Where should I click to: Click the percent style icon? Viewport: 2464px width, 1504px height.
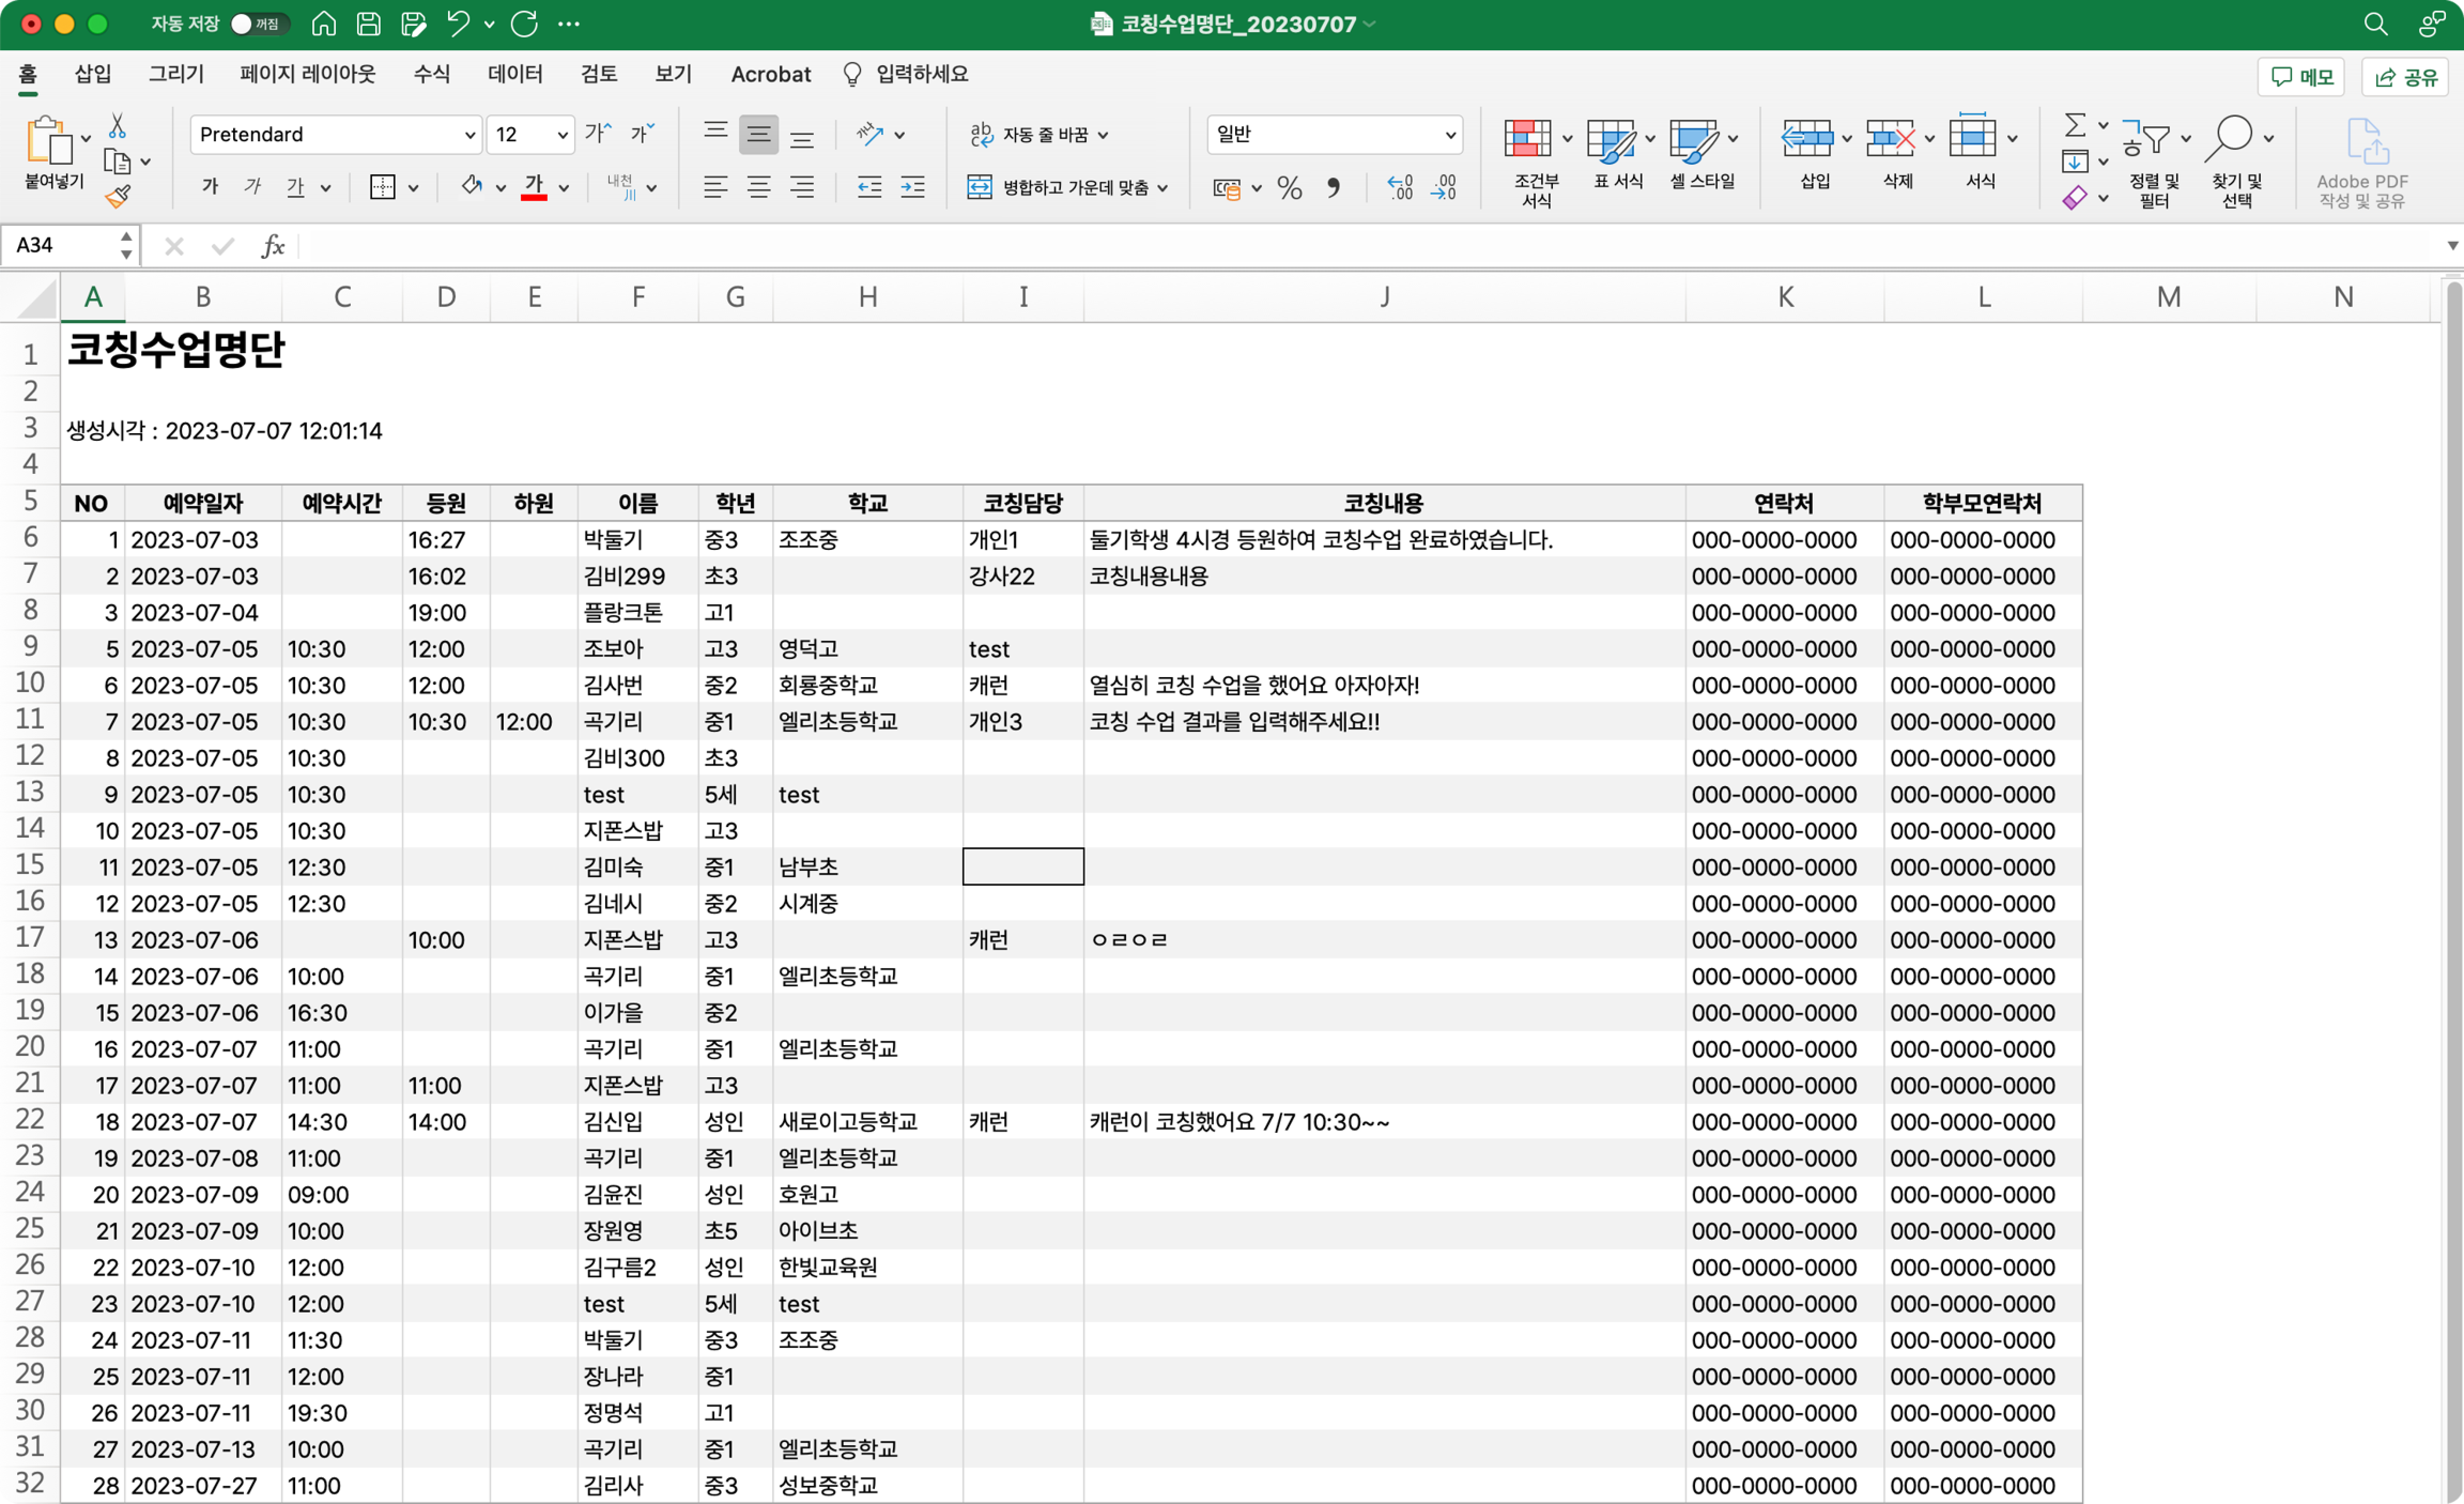coord(1289,187)
